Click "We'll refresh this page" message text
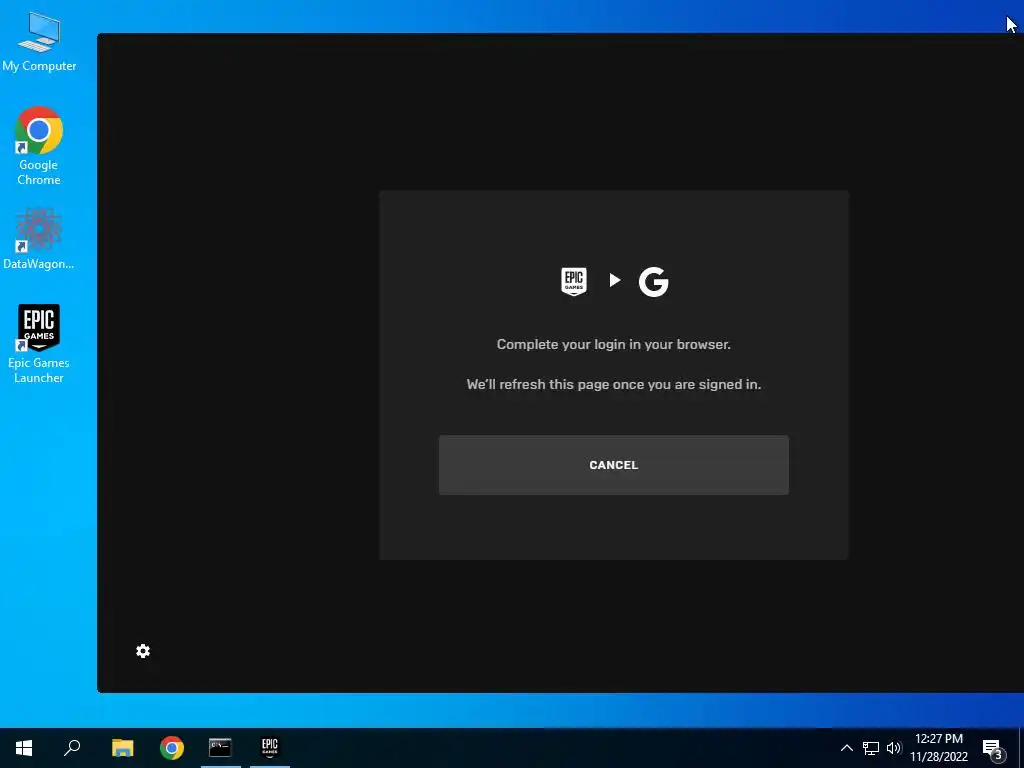 pos(613,384)
